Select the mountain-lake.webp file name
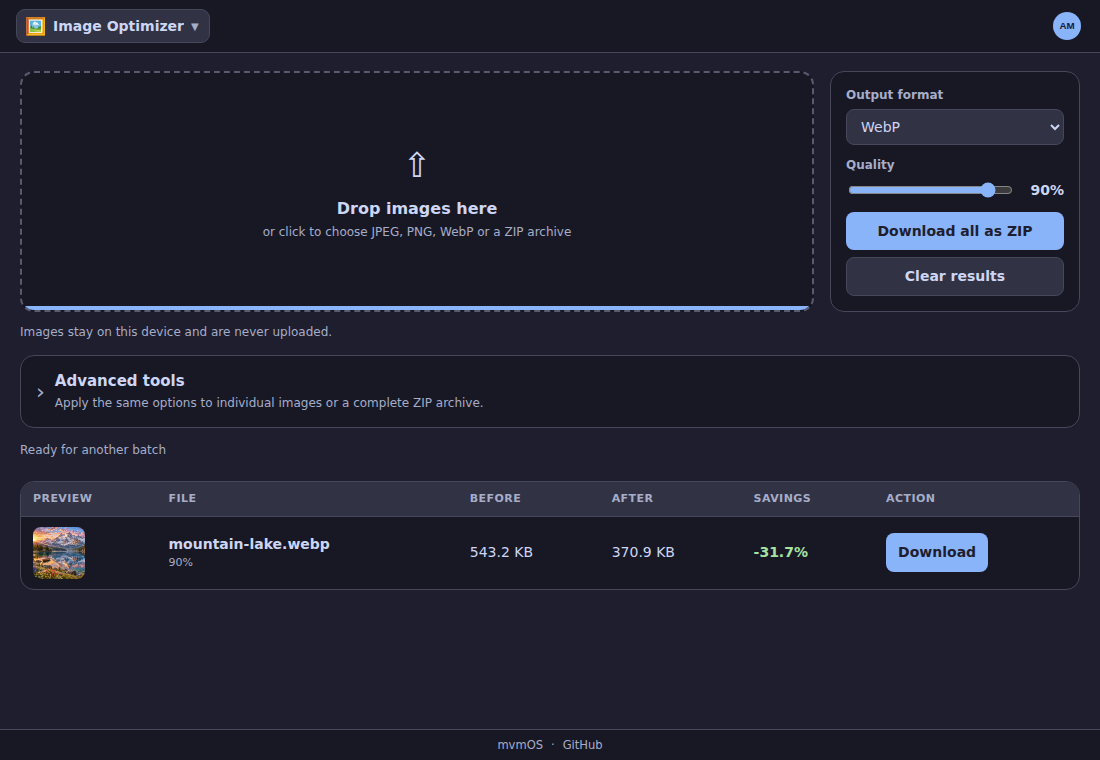The image size is (1100, 760). pos(249,544)
